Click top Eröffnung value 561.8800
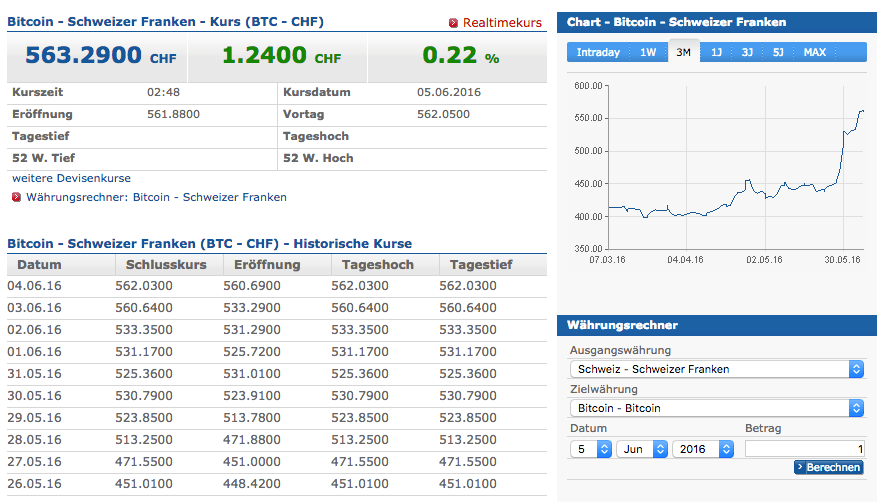Viewport: 884px width, 502px height. tap(174, 115)
